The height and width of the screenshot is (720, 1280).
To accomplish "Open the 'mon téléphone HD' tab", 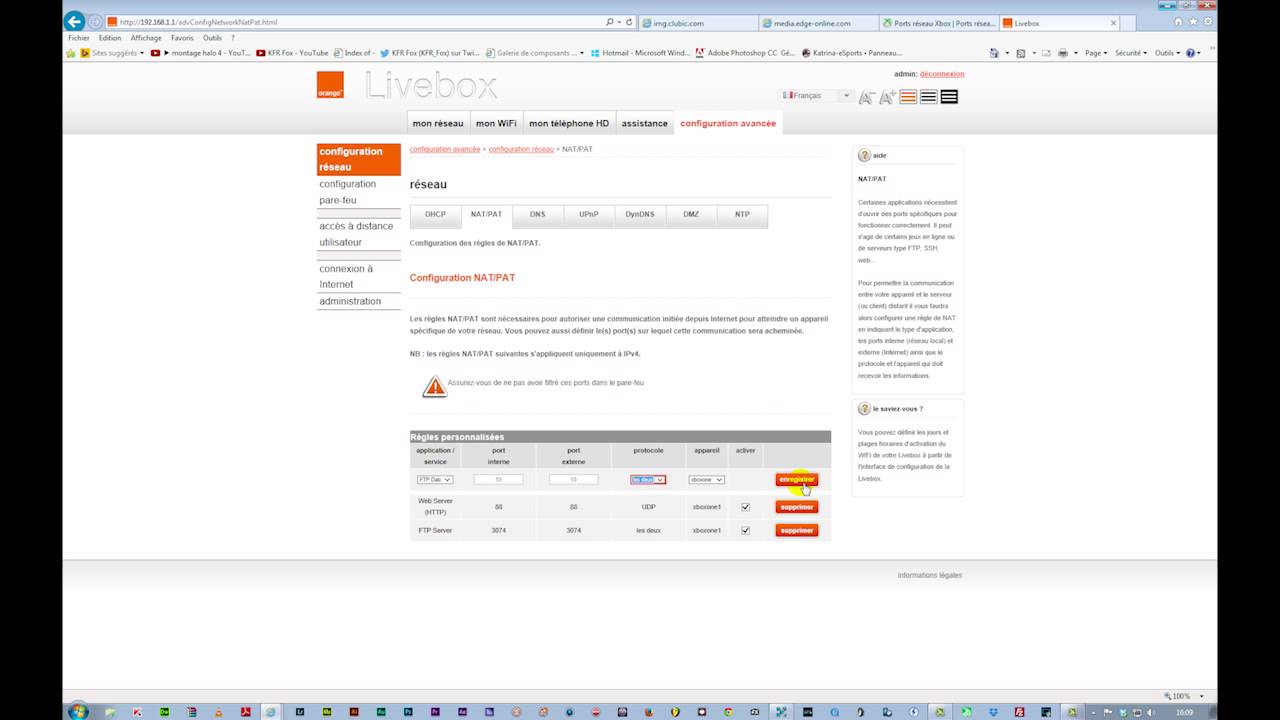I will (x=569, y=123).
